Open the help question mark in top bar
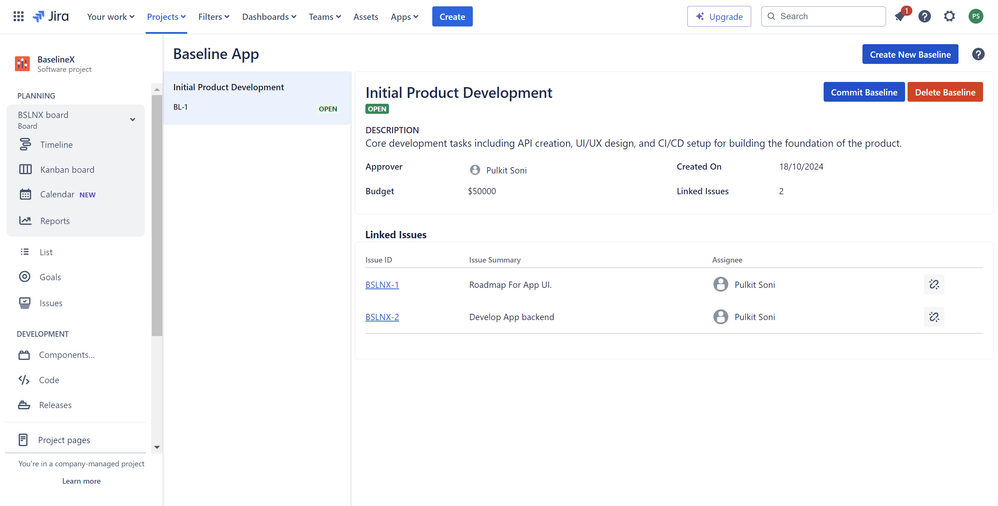 (925, 17)
